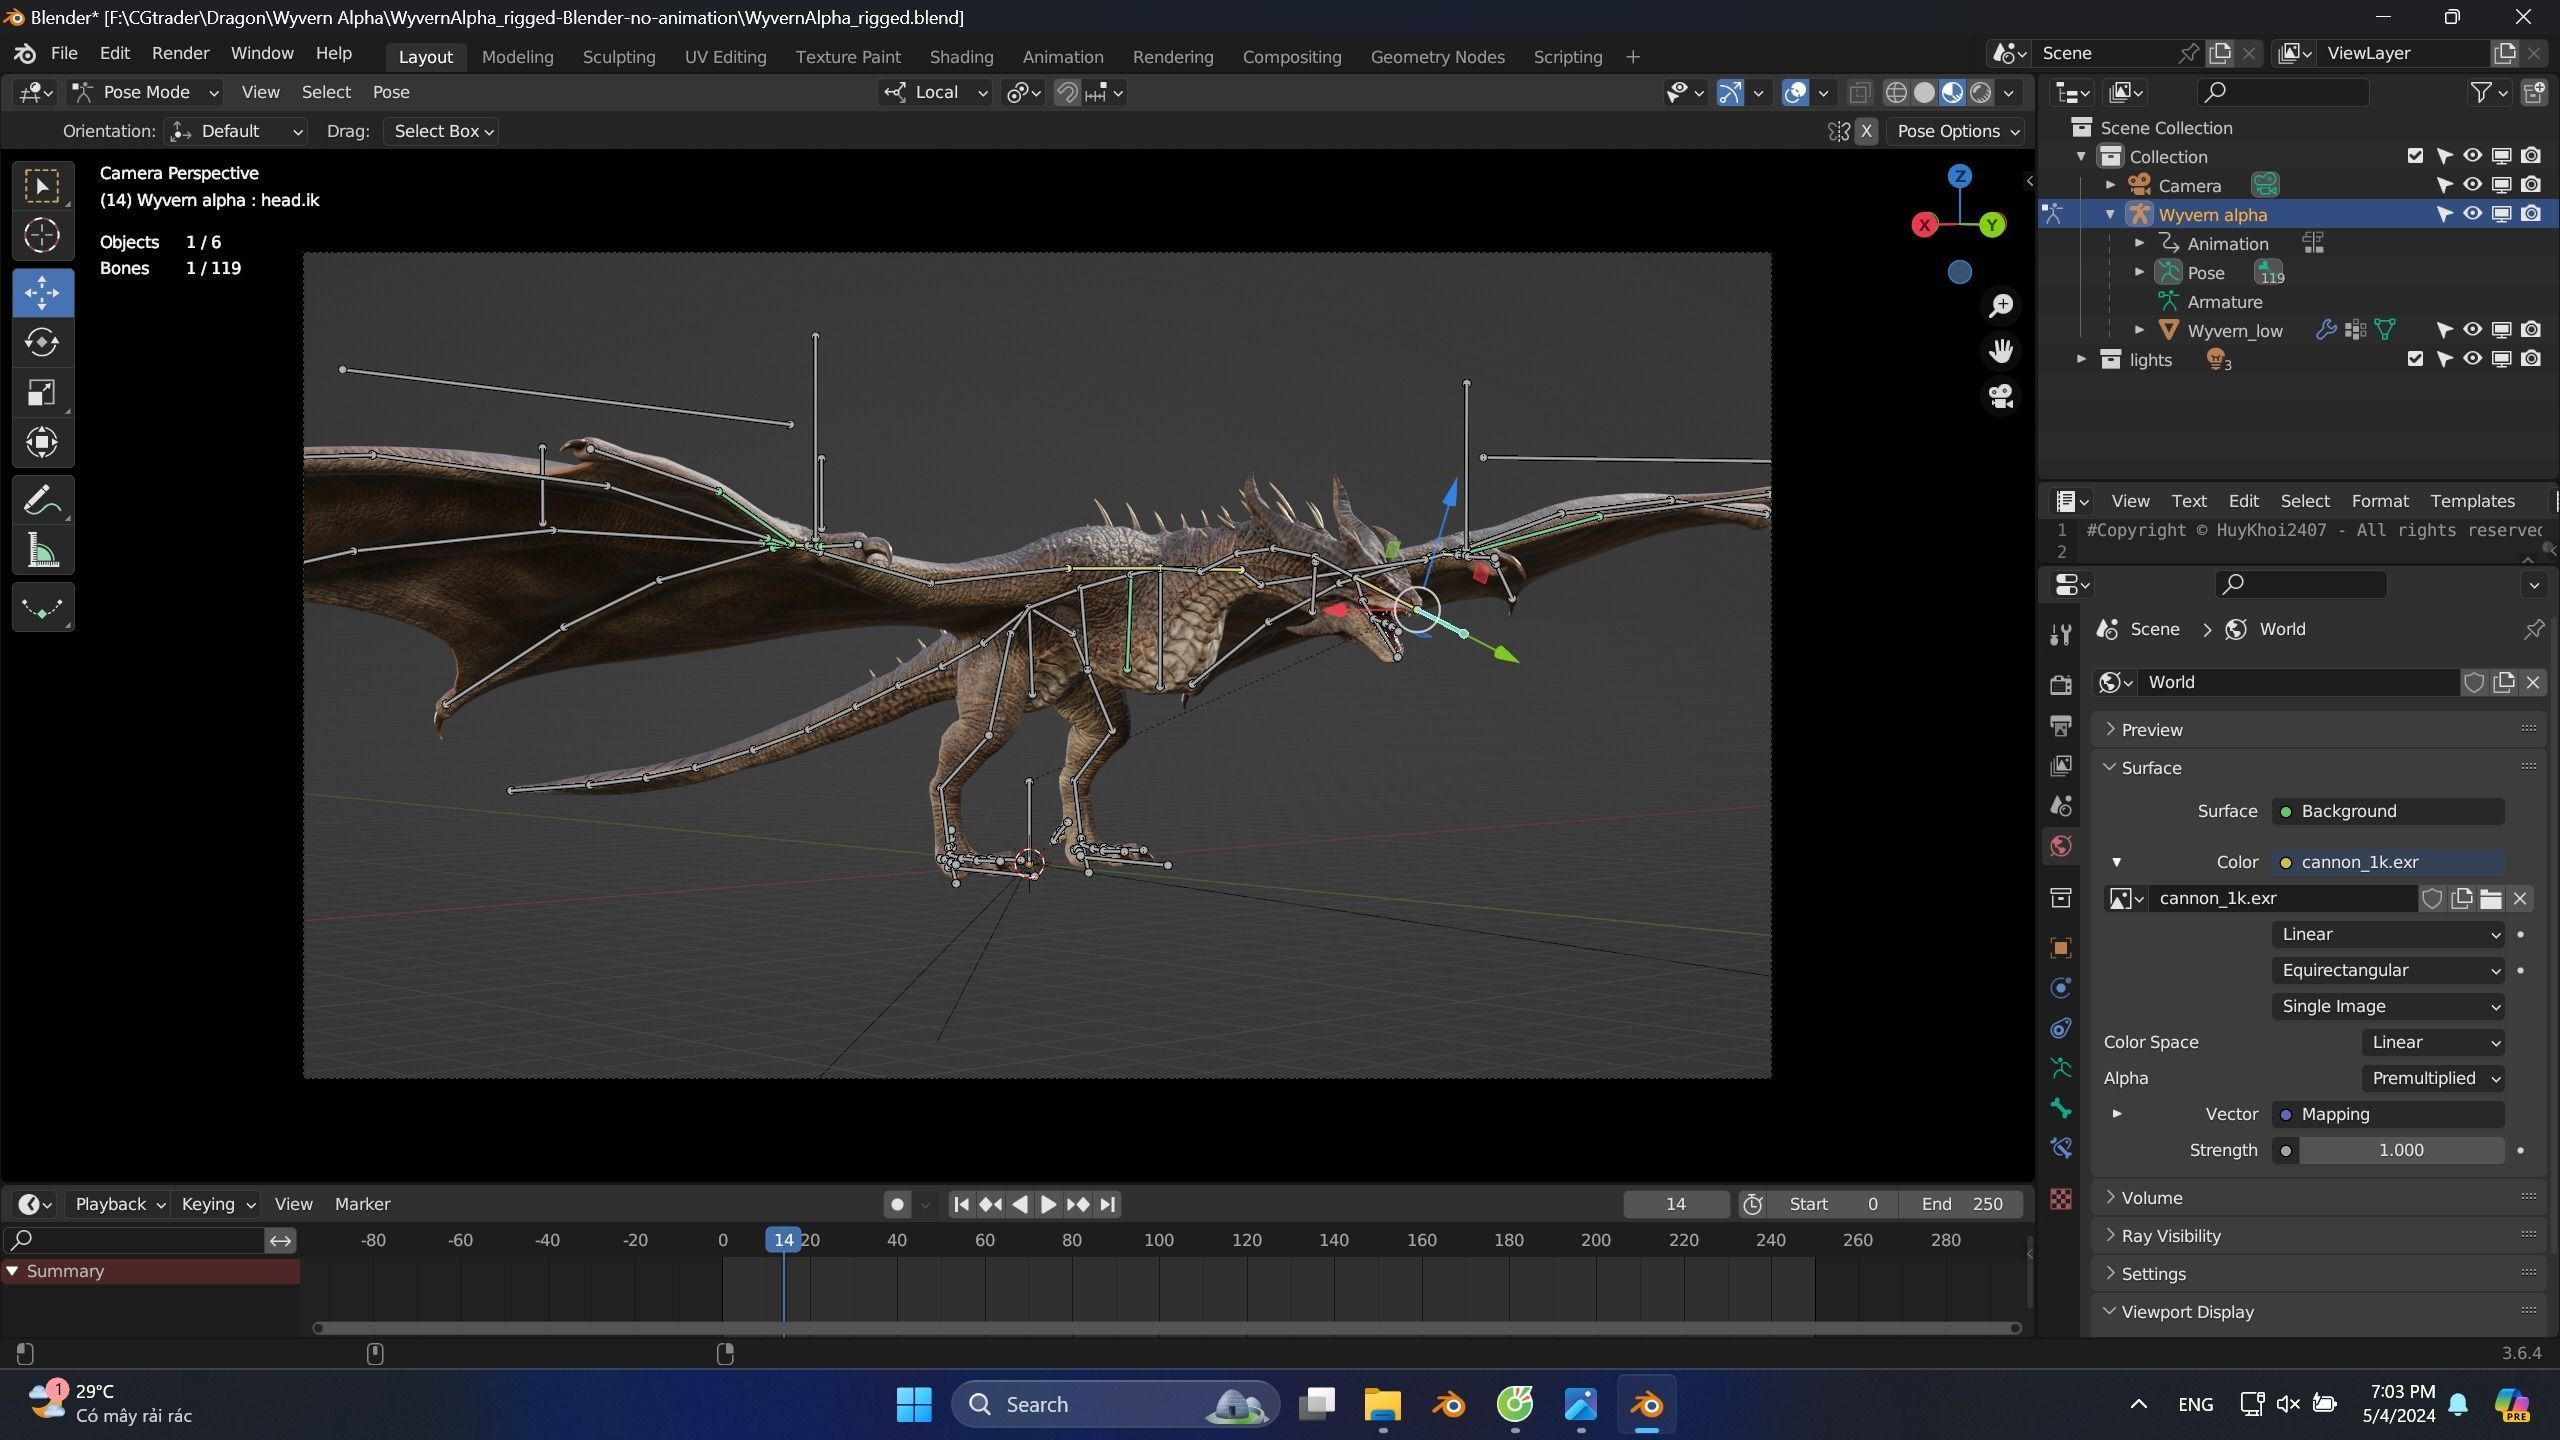This screenshot has height=1440, width=2560.
Task: Jump to the next keyframe
Action: 1077,1205
